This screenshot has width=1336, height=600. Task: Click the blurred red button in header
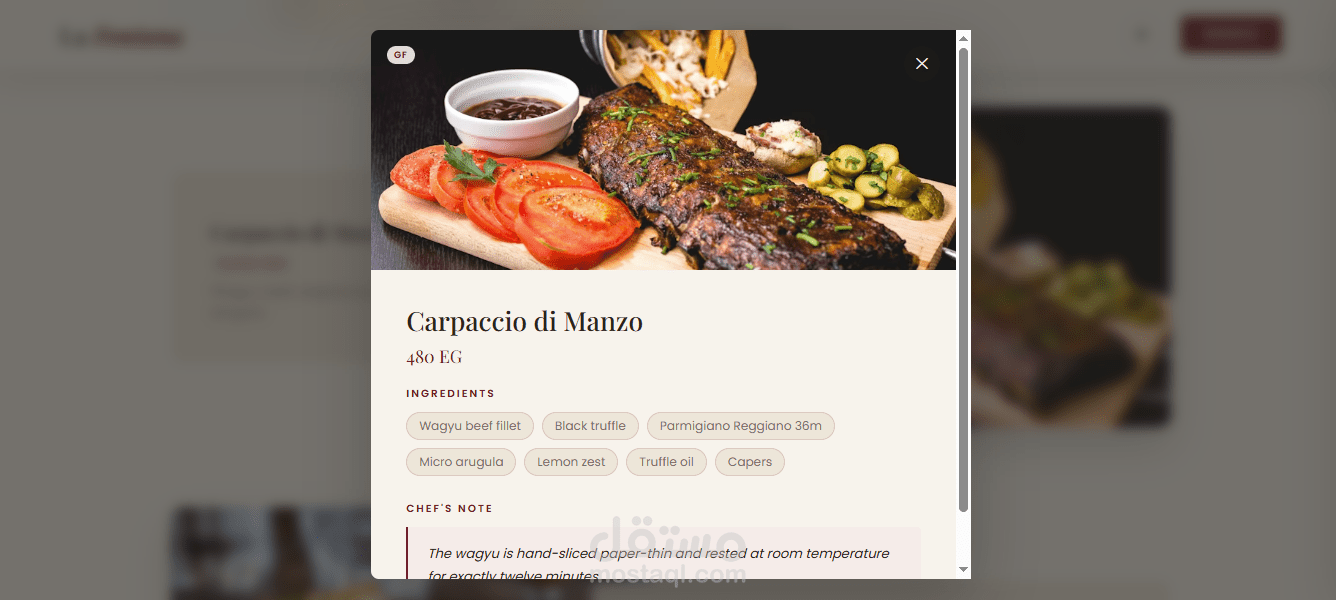1231,34
